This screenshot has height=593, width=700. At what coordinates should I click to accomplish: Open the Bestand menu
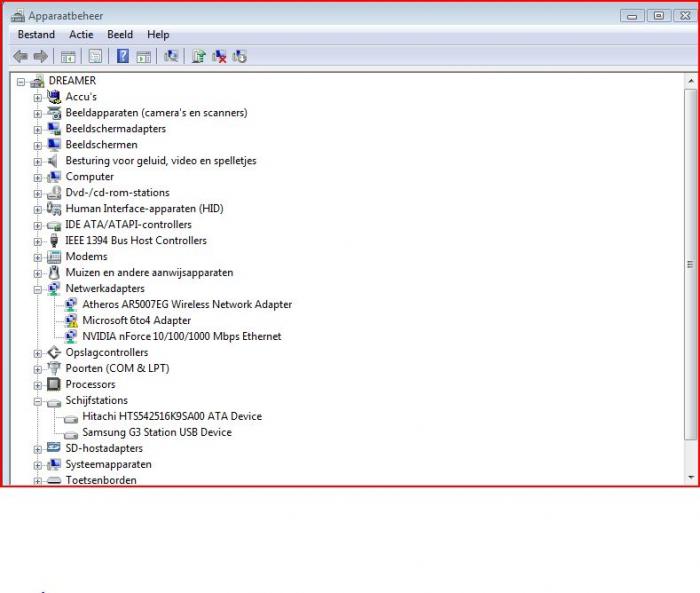click(36, 35)
